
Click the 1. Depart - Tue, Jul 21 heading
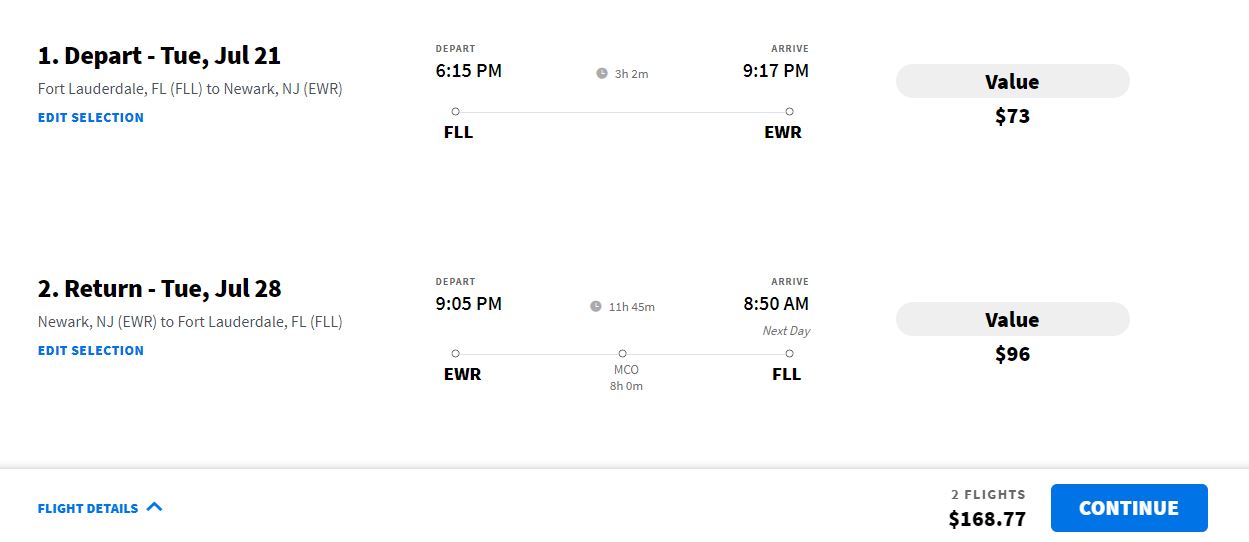[159, 56]
